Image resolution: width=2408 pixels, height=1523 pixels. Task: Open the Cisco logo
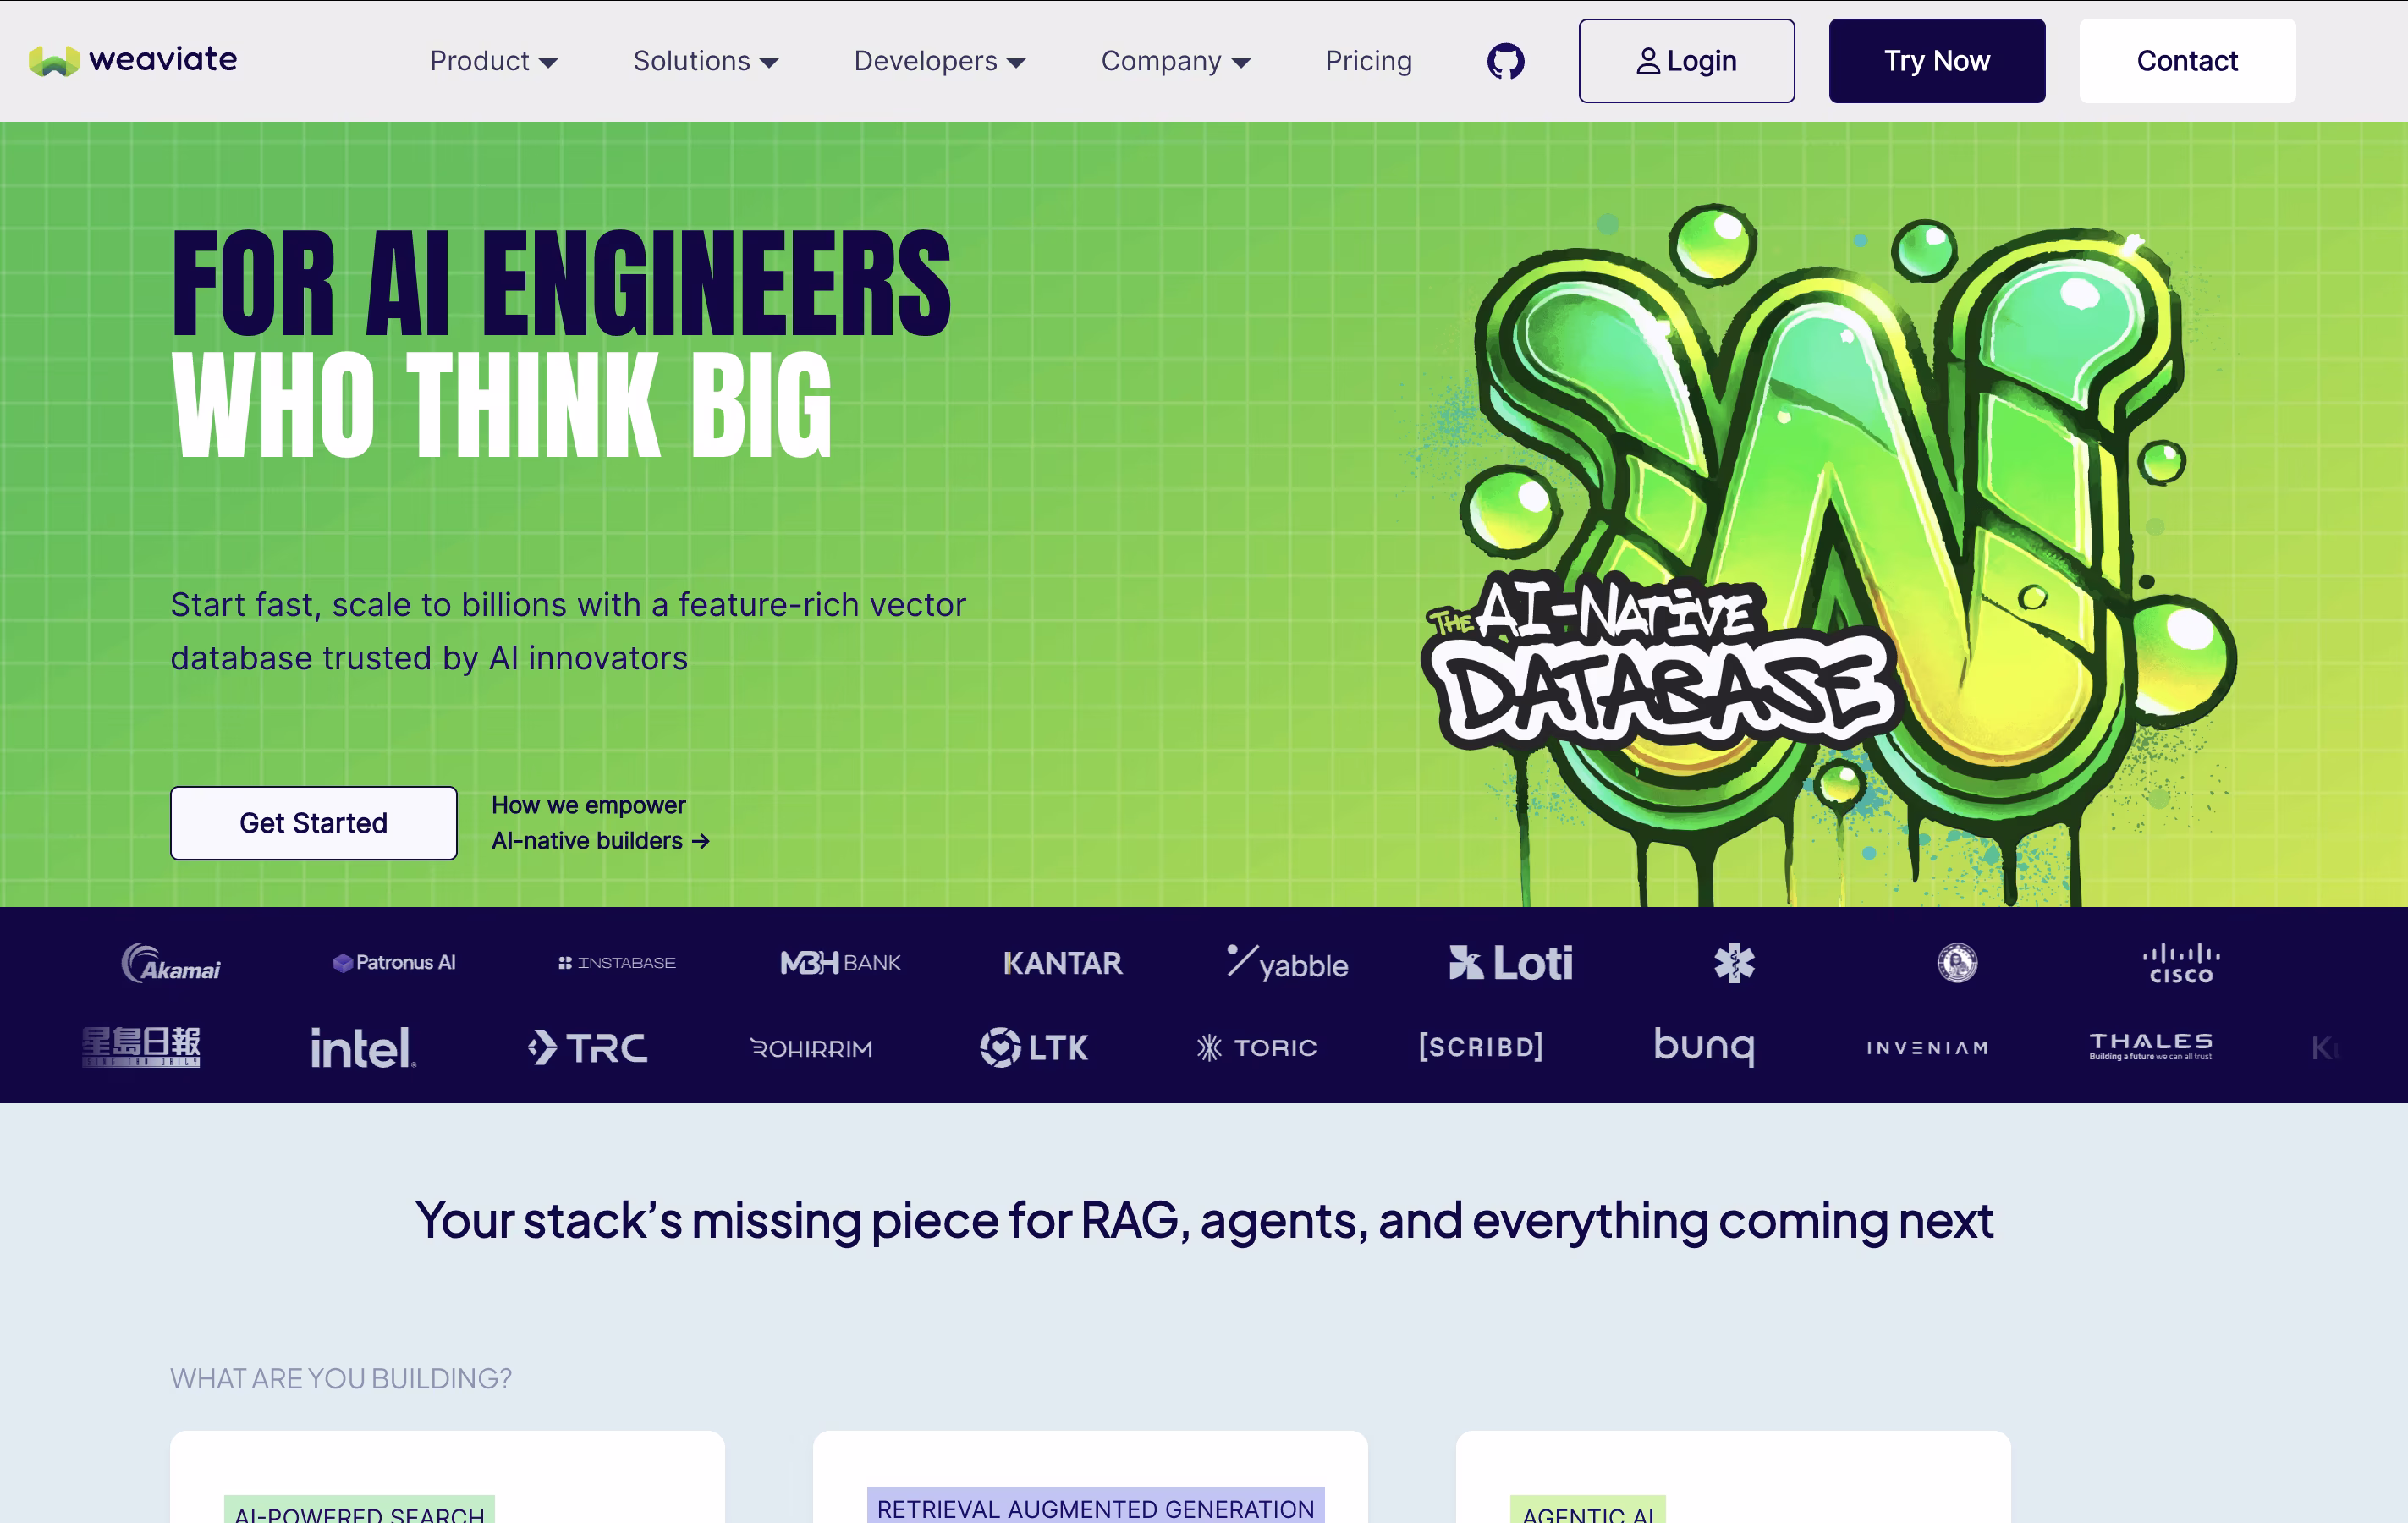point(2181,963)
